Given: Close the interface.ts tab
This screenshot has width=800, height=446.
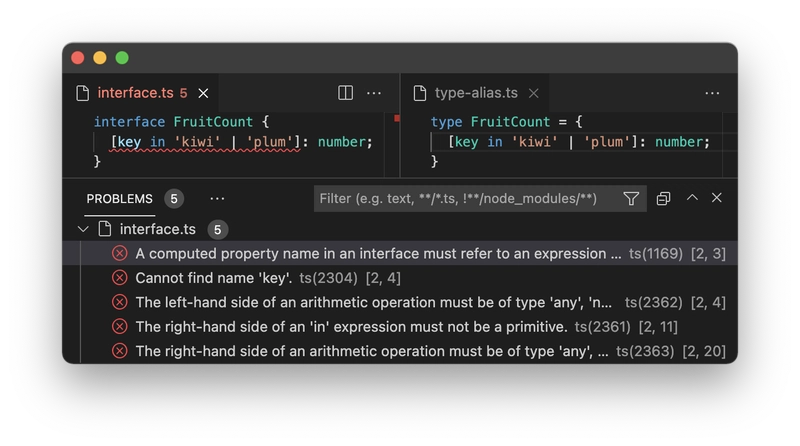Looking at the screenshot, I should click(203, 93).
